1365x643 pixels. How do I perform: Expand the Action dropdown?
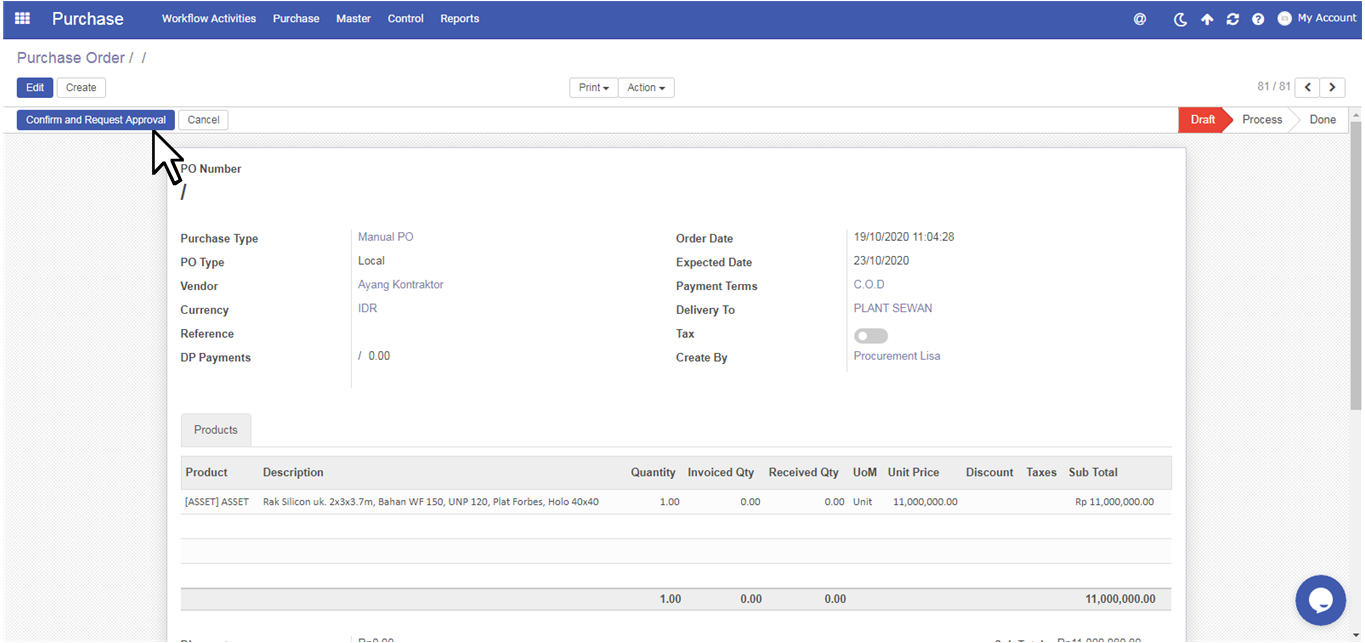(646, 88)
